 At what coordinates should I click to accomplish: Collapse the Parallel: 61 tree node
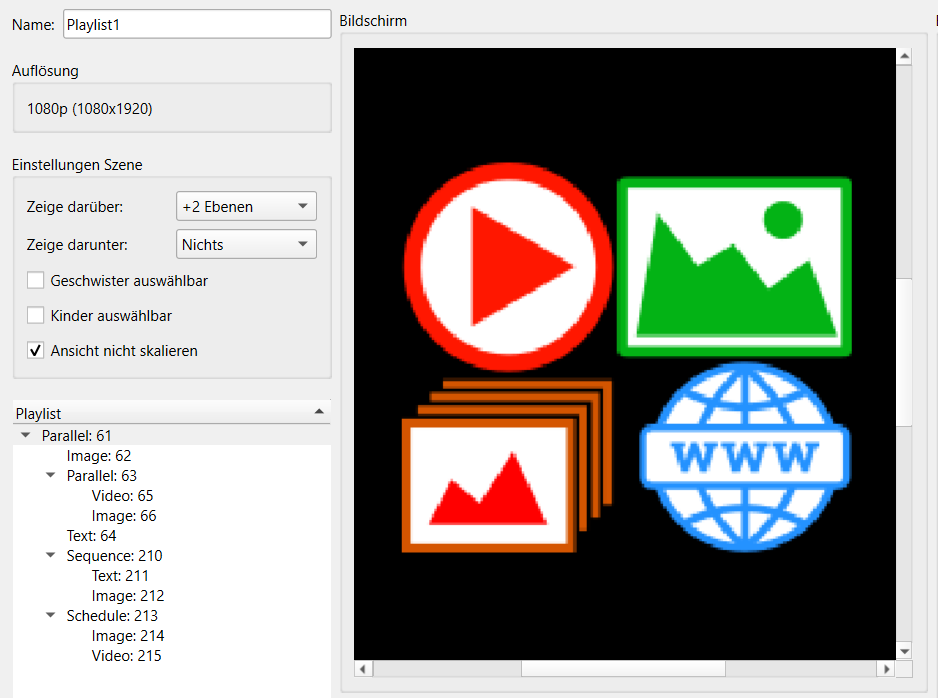26,436
